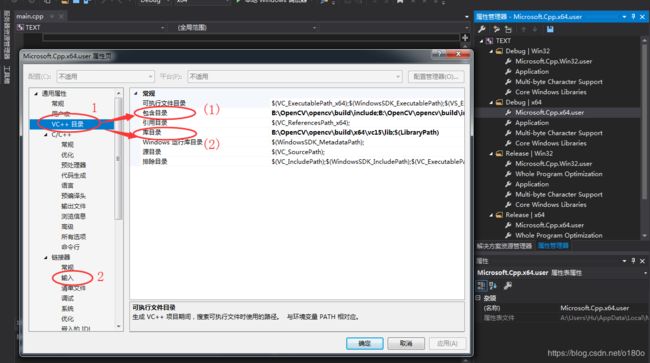
Task: Click the 确定 button
Action: click(364, 344)
